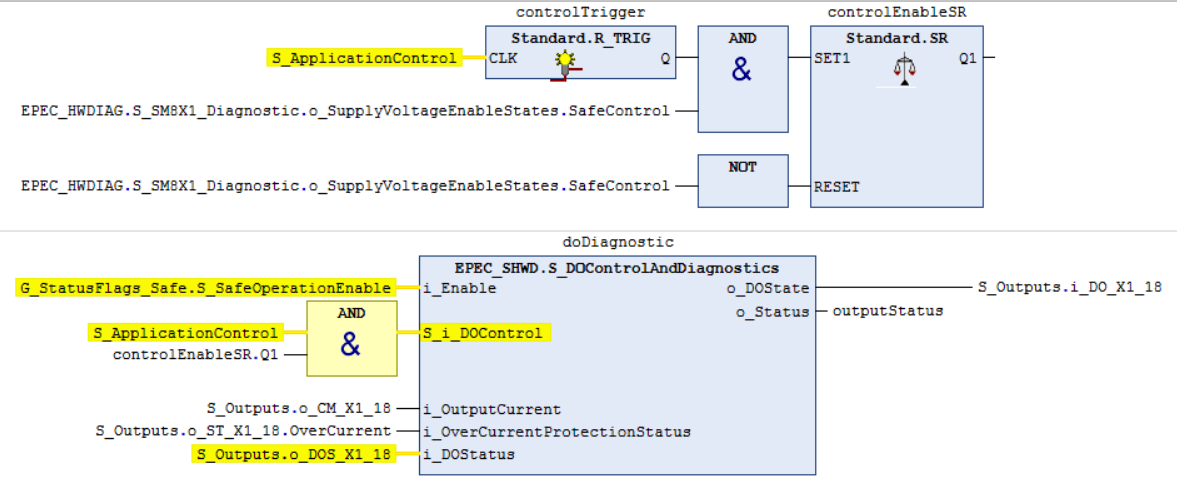The height and width of the screenshot is (482, 1177).
Task: Click the controlTrigger instance name
Action: 581,12
